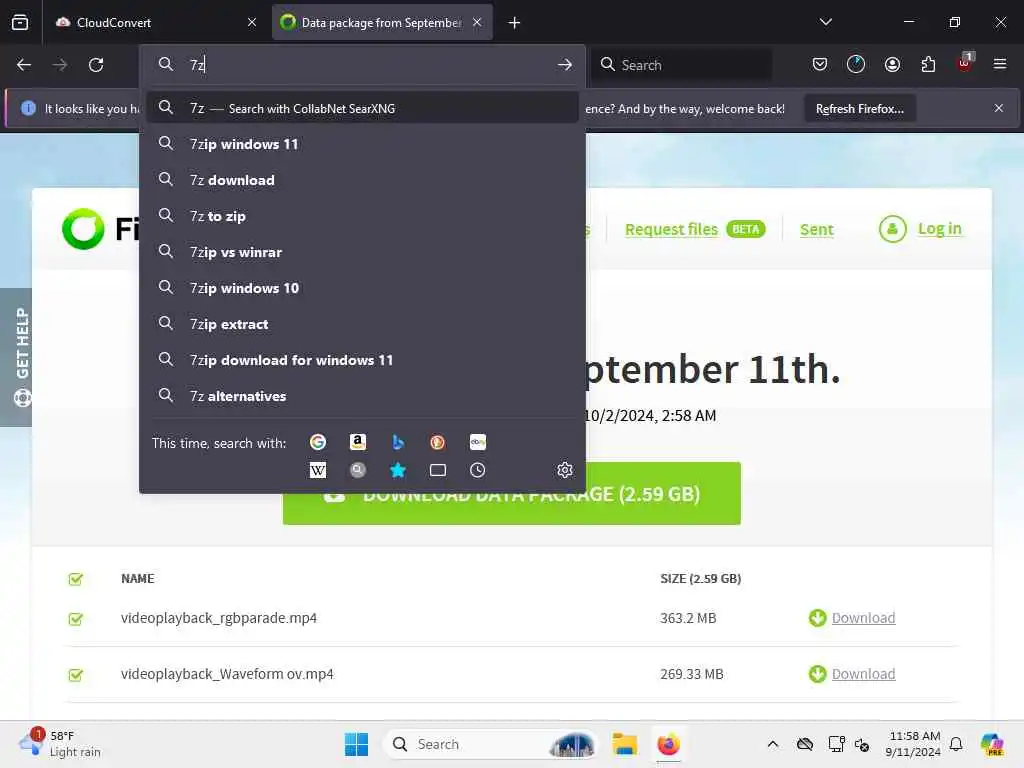Screen dimensions: 1024x768
Task: Search in History clock icon
Action: coord(478,470)
